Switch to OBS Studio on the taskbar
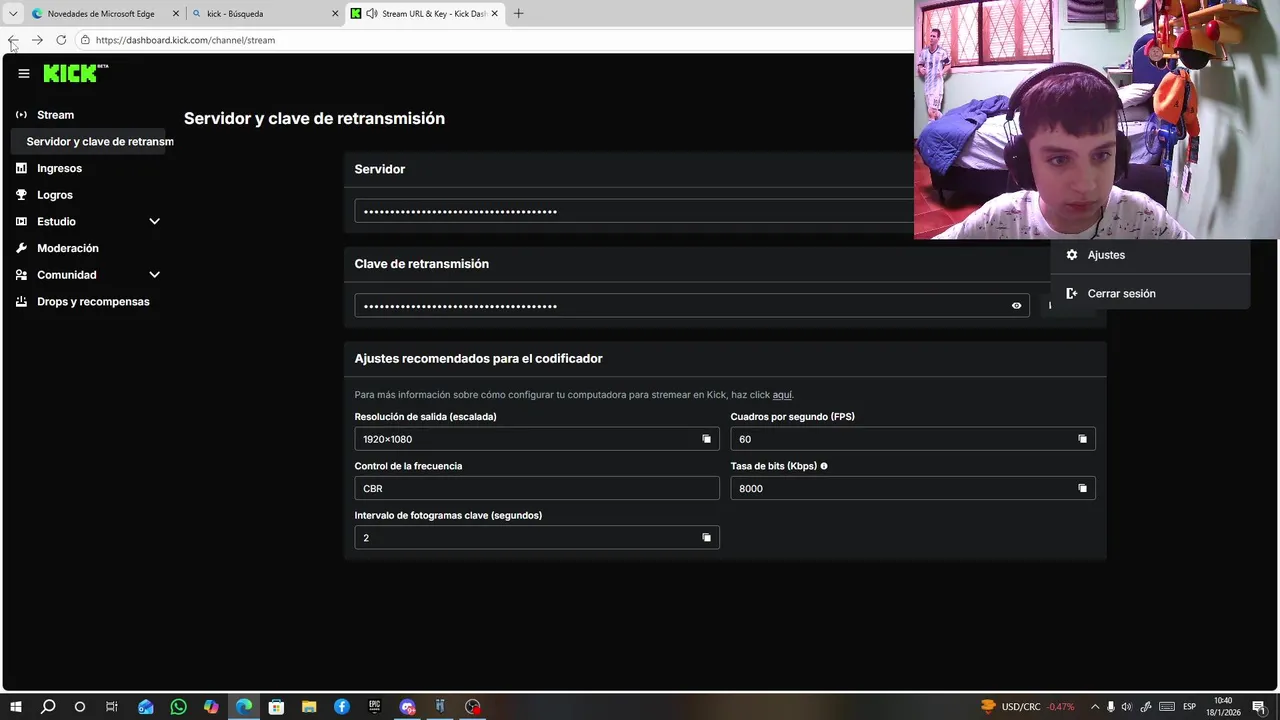This screenshot has height=720, width=1280. (x=473, y=707)
